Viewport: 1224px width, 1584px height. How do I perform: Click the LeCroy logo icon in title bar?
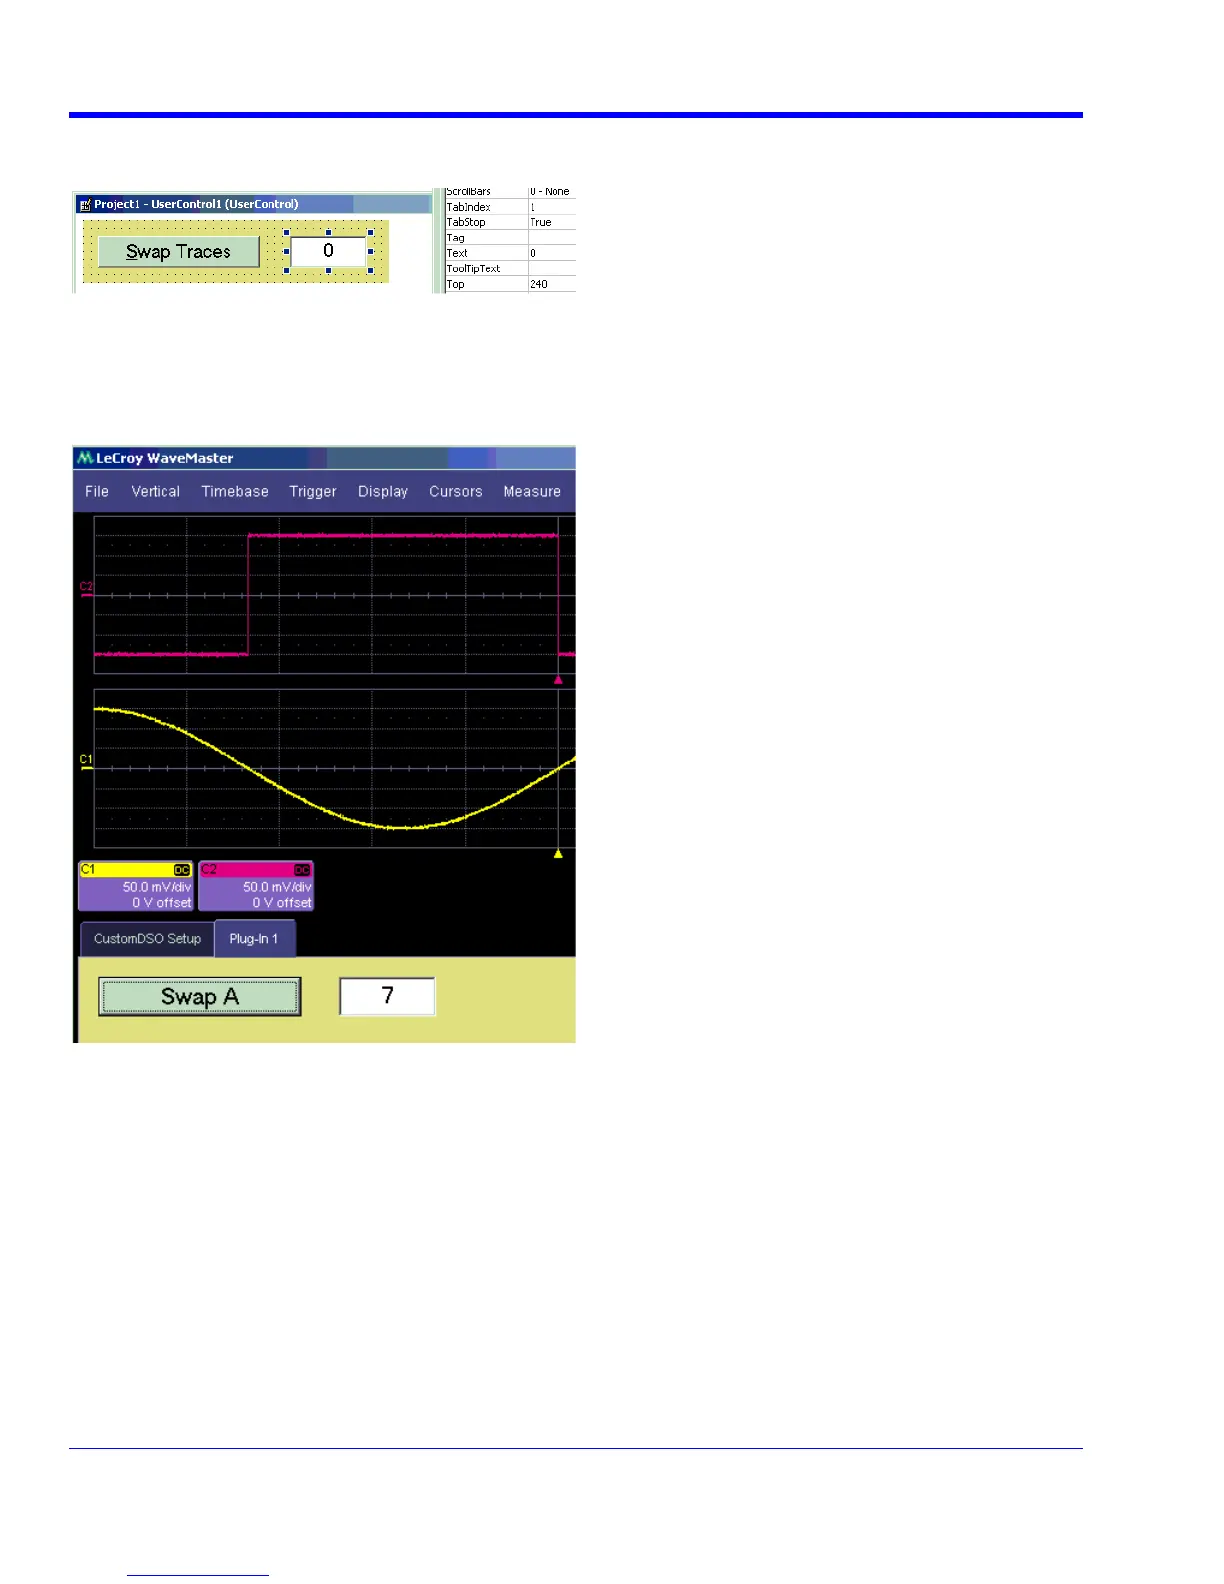tap(85, 458)
